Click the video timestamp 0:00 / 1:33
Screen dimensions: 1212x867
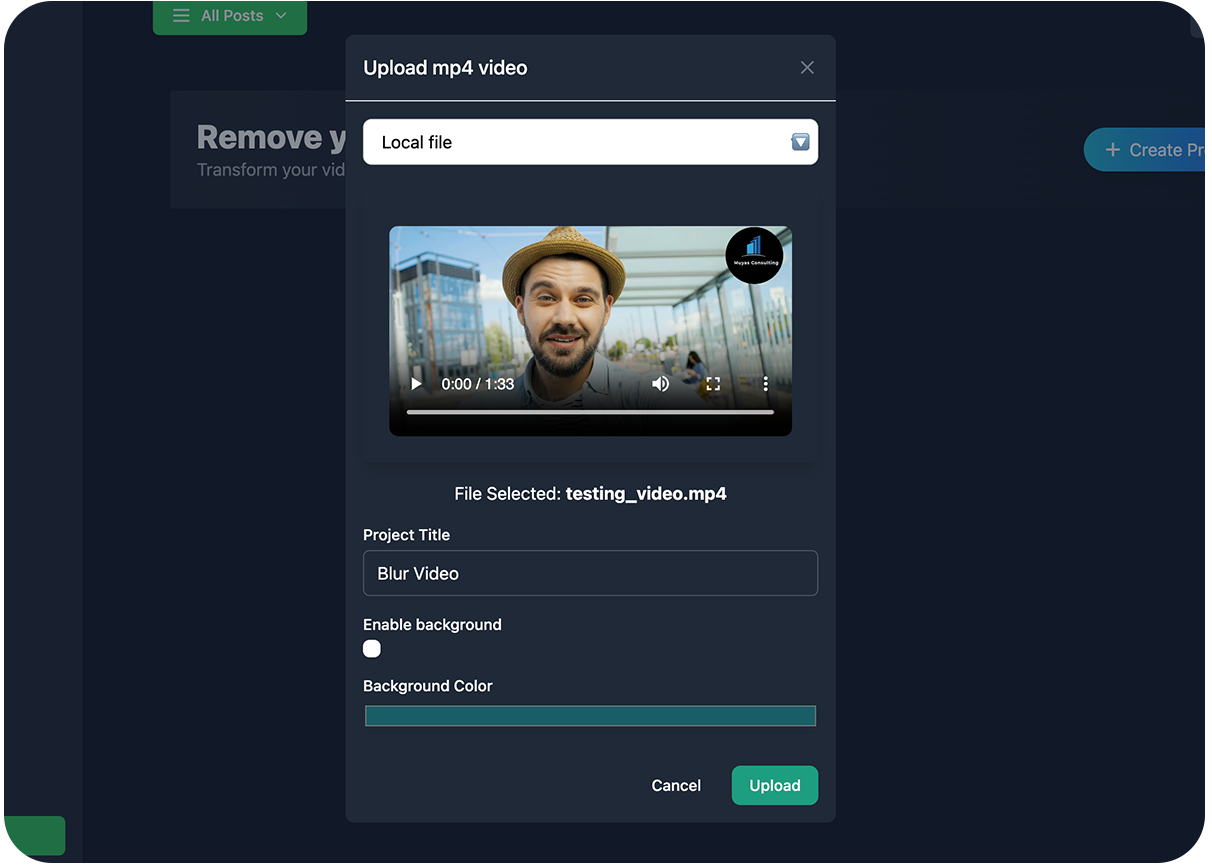pyautogui.click(x=478, y=384)
